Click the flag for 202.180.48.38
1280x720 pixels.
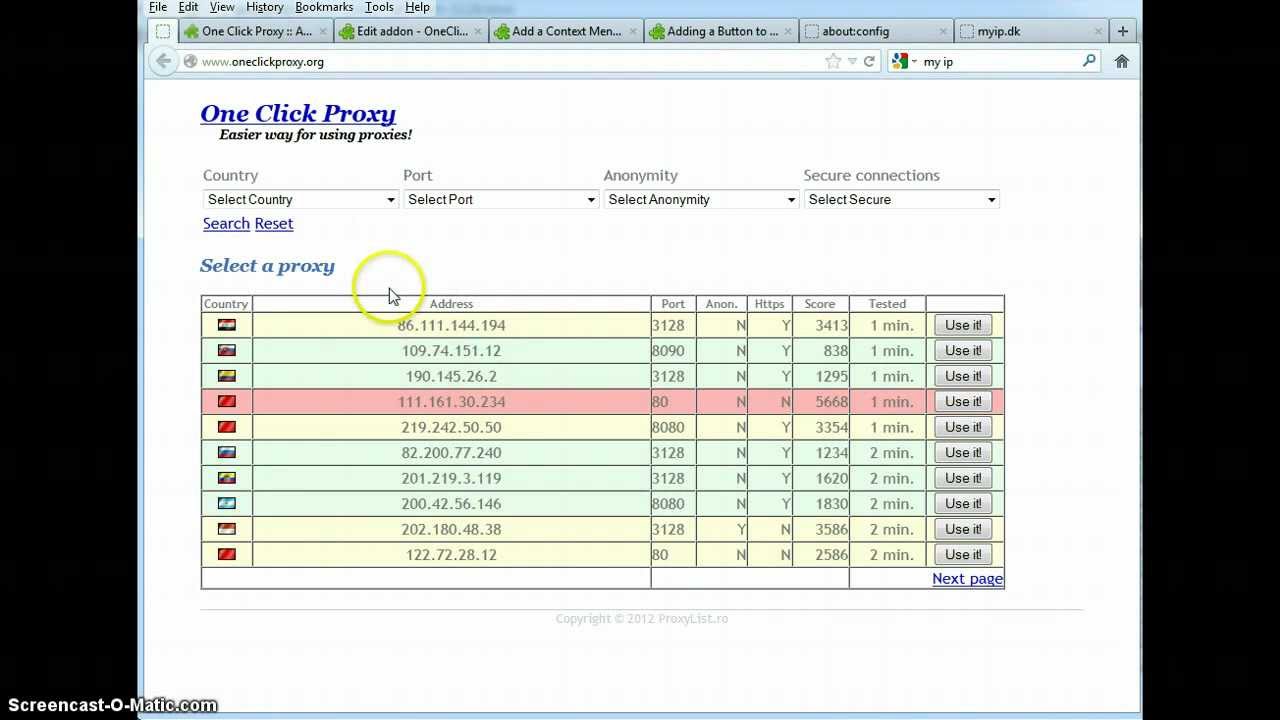227,529
